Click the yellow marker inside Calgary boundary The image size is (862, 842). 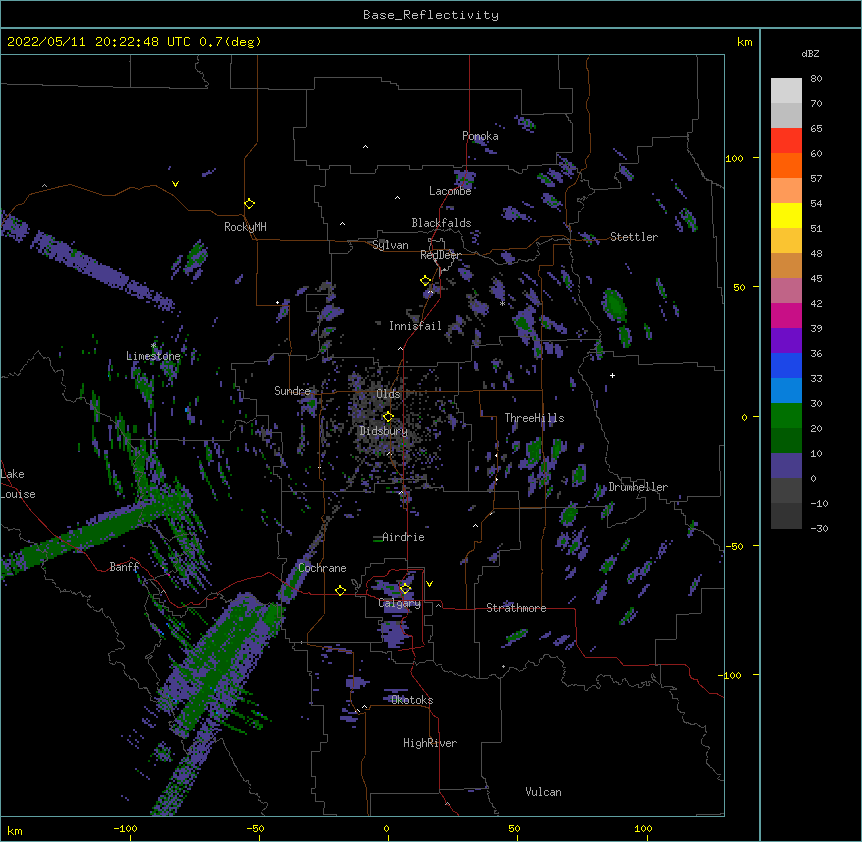click(x=405, y=589)
